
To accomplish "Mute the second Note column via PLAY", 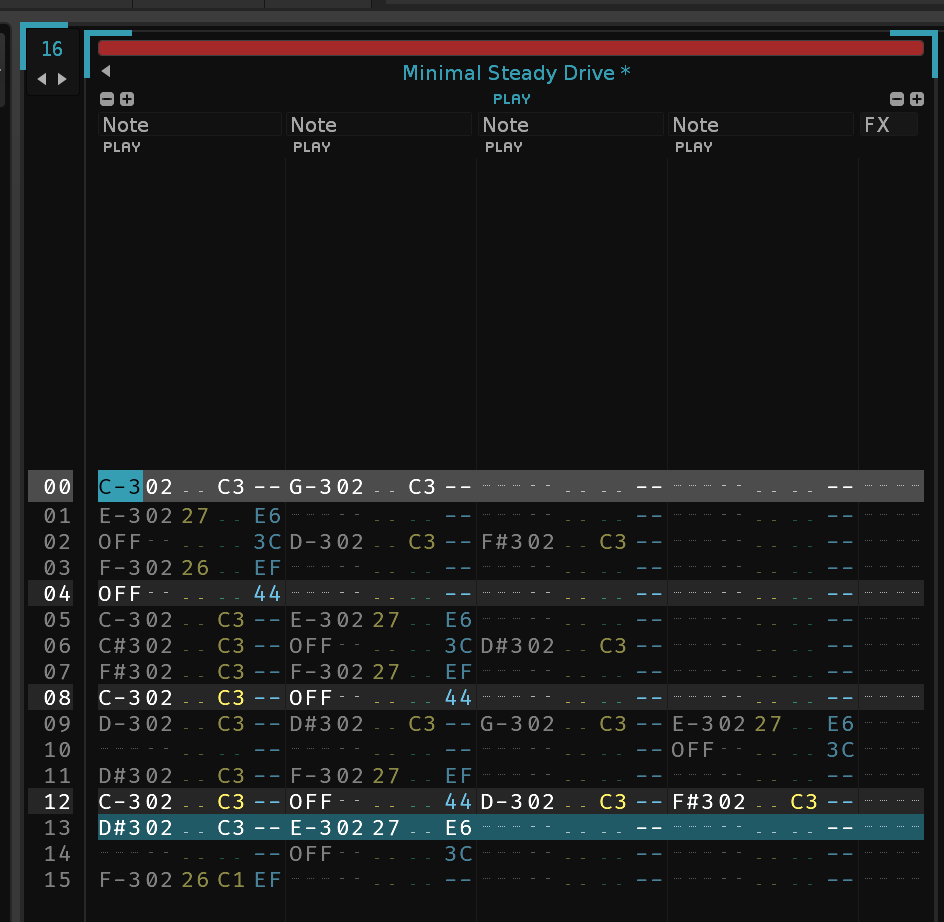I will coord(312,147).
